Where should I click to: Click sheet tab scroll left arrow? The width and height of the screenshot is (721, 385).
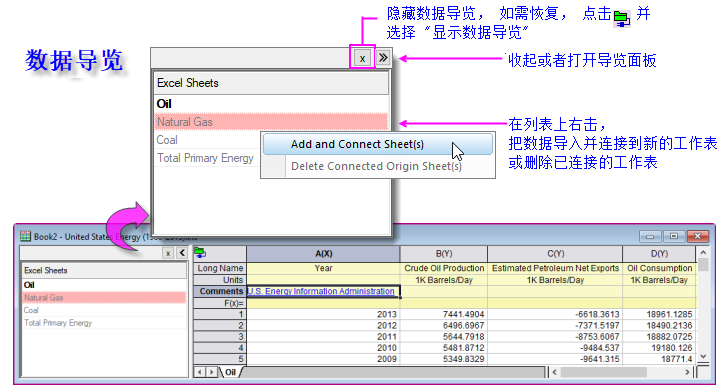click(200, 372)
